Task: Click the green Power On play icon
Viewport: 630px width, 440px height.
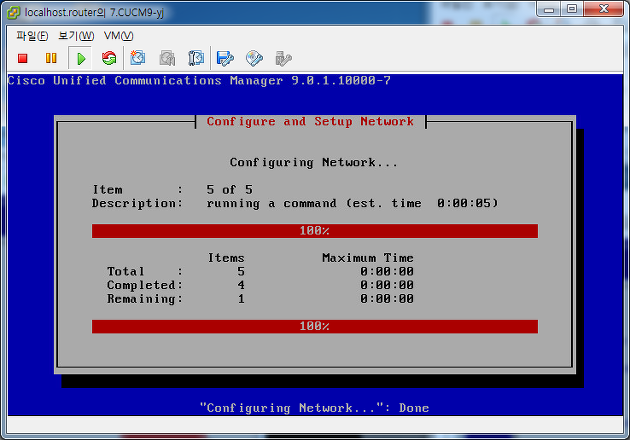Action: click(x=81, y=59)
